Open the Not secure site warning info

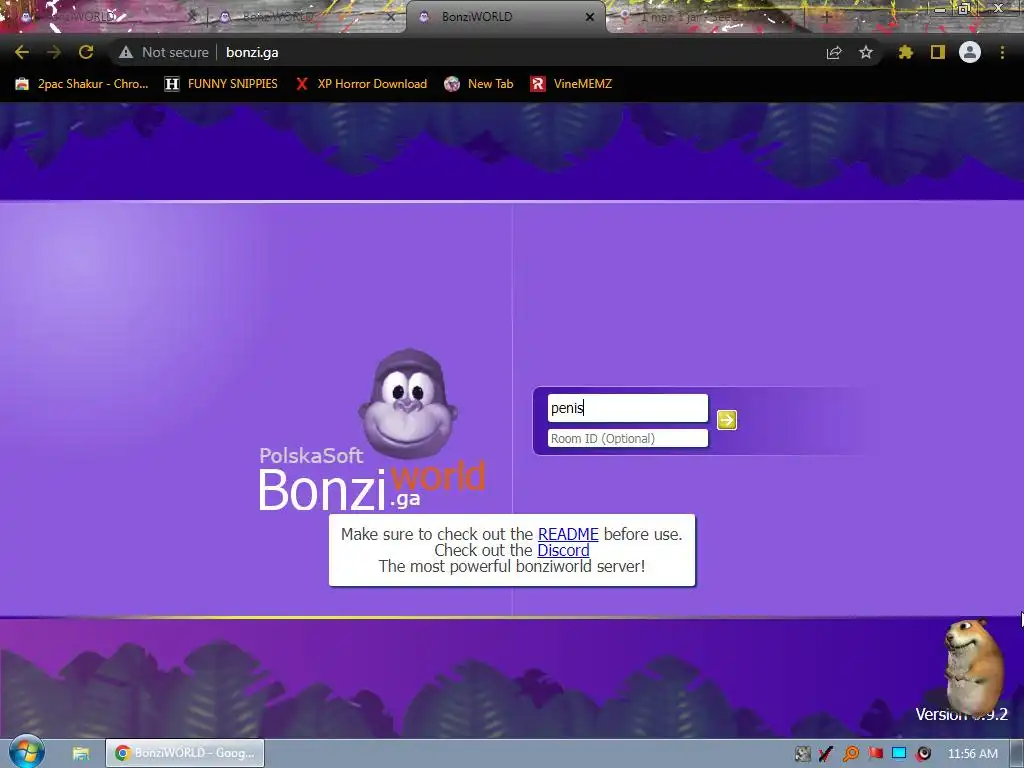tap(164, 52)
